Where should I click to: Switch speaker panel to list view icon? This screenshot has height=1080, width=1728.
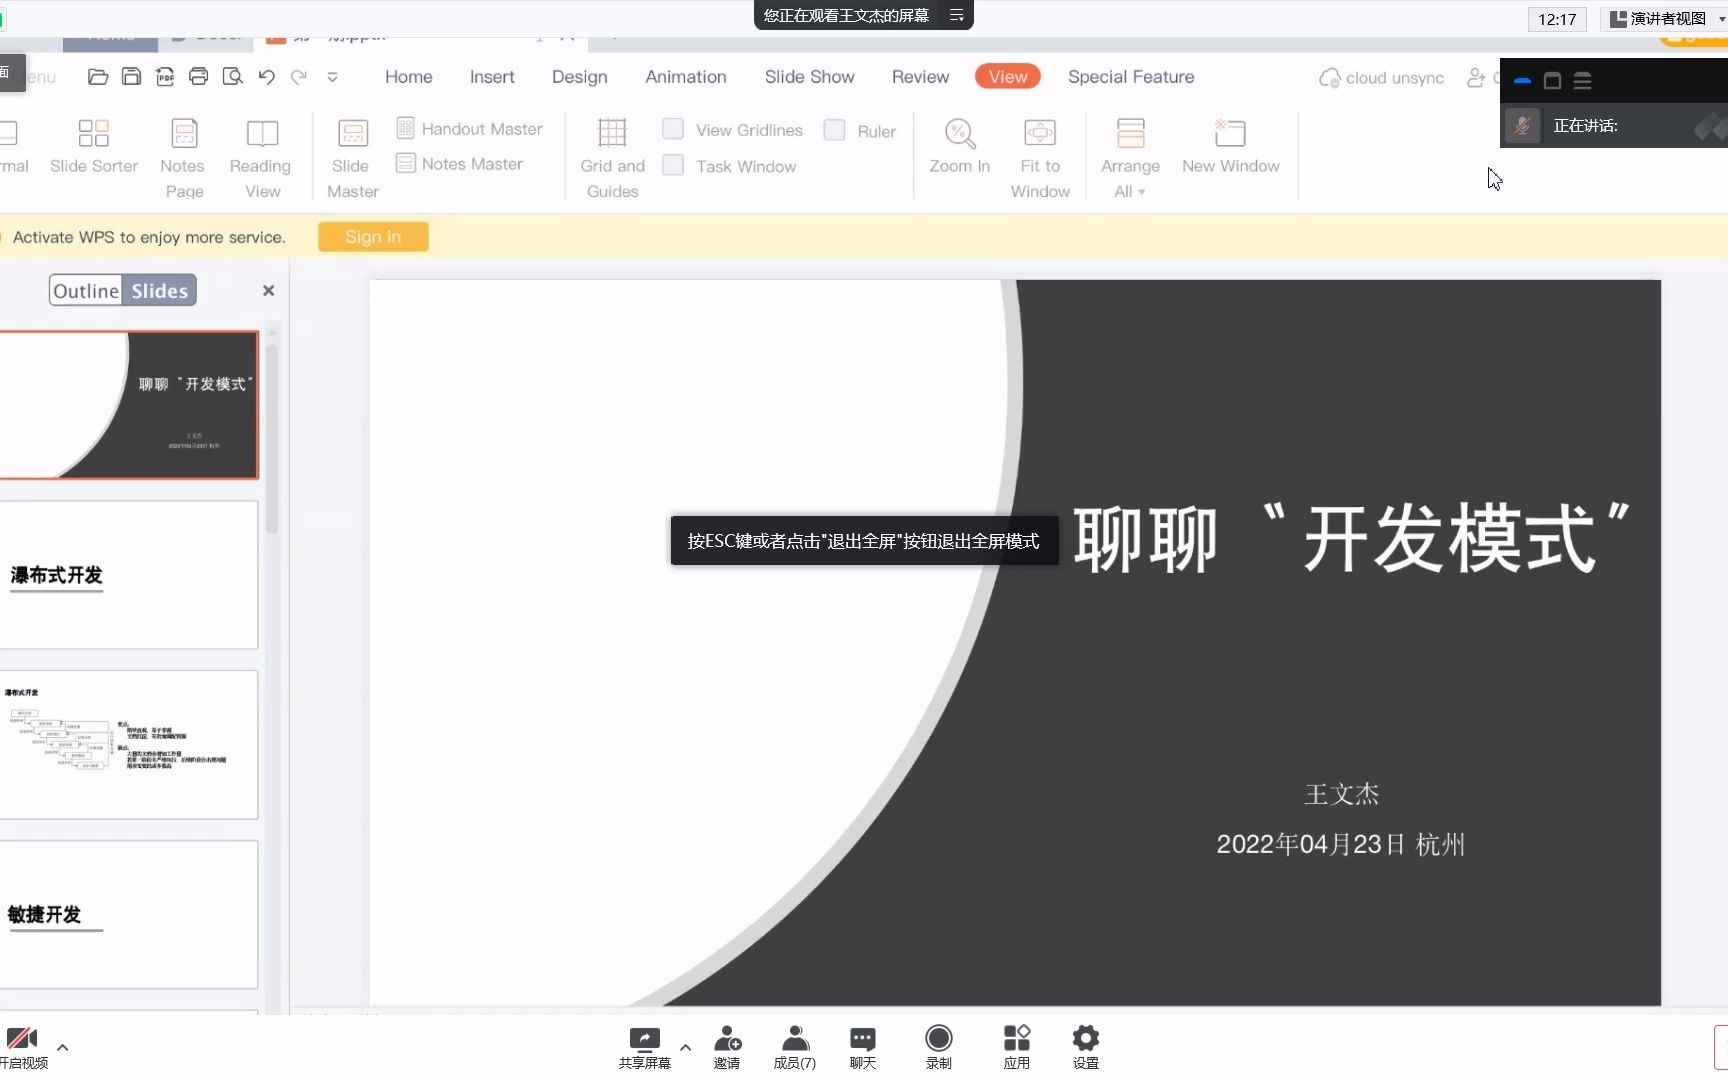(x=1582, y=81)
